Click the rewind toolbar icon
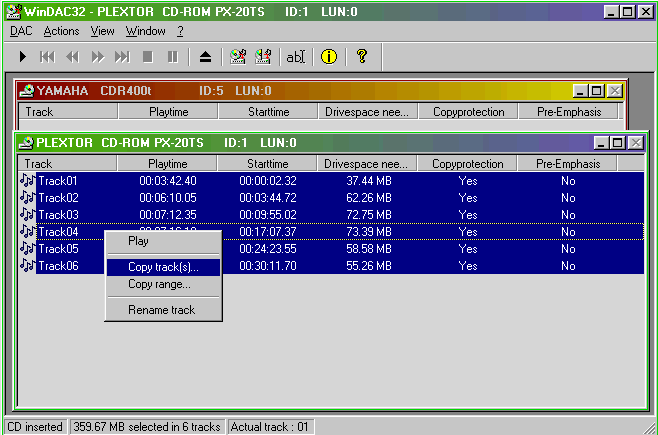 tap(73, 57)
